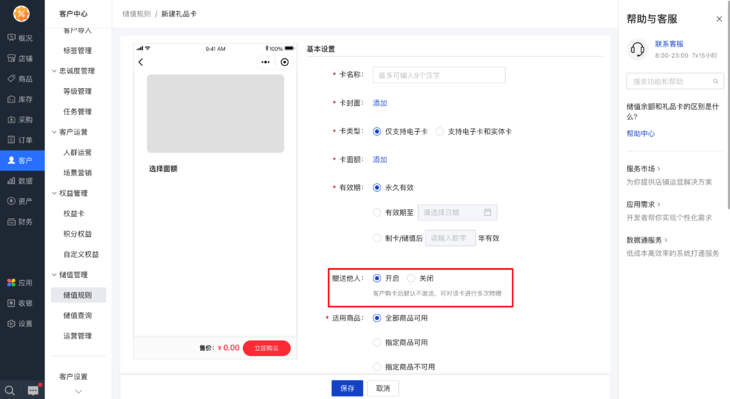Image resolution: width=730 pixels, height=399 pixels.
Task: Select the 客户 customer sidebar item
Action: pos(22,160)
